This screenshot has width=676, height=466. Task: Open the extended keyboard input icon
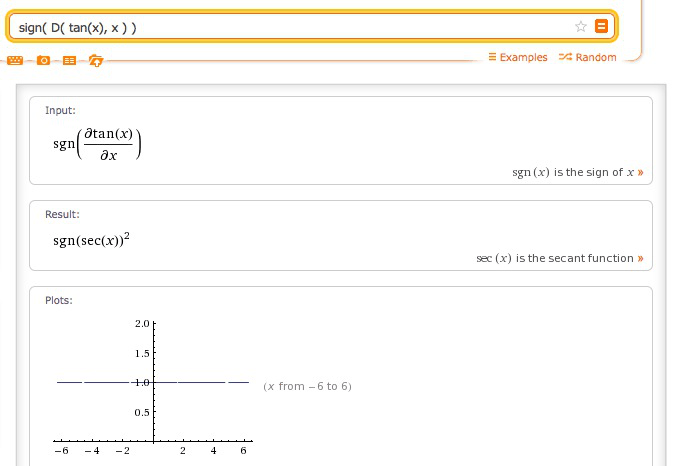pyautogui.click(x=14, y=61)
